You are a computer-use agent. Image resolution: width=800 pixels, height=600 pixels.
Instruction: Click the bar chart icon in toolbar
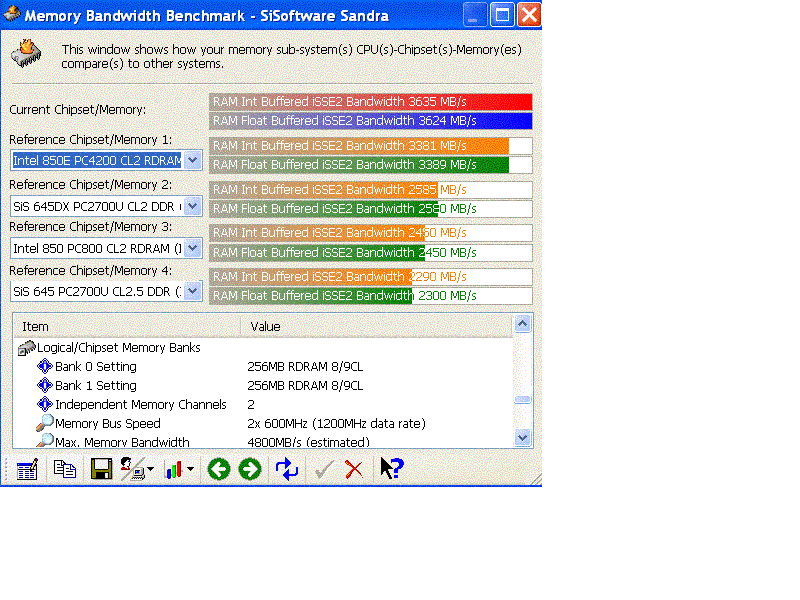[174, 469]
